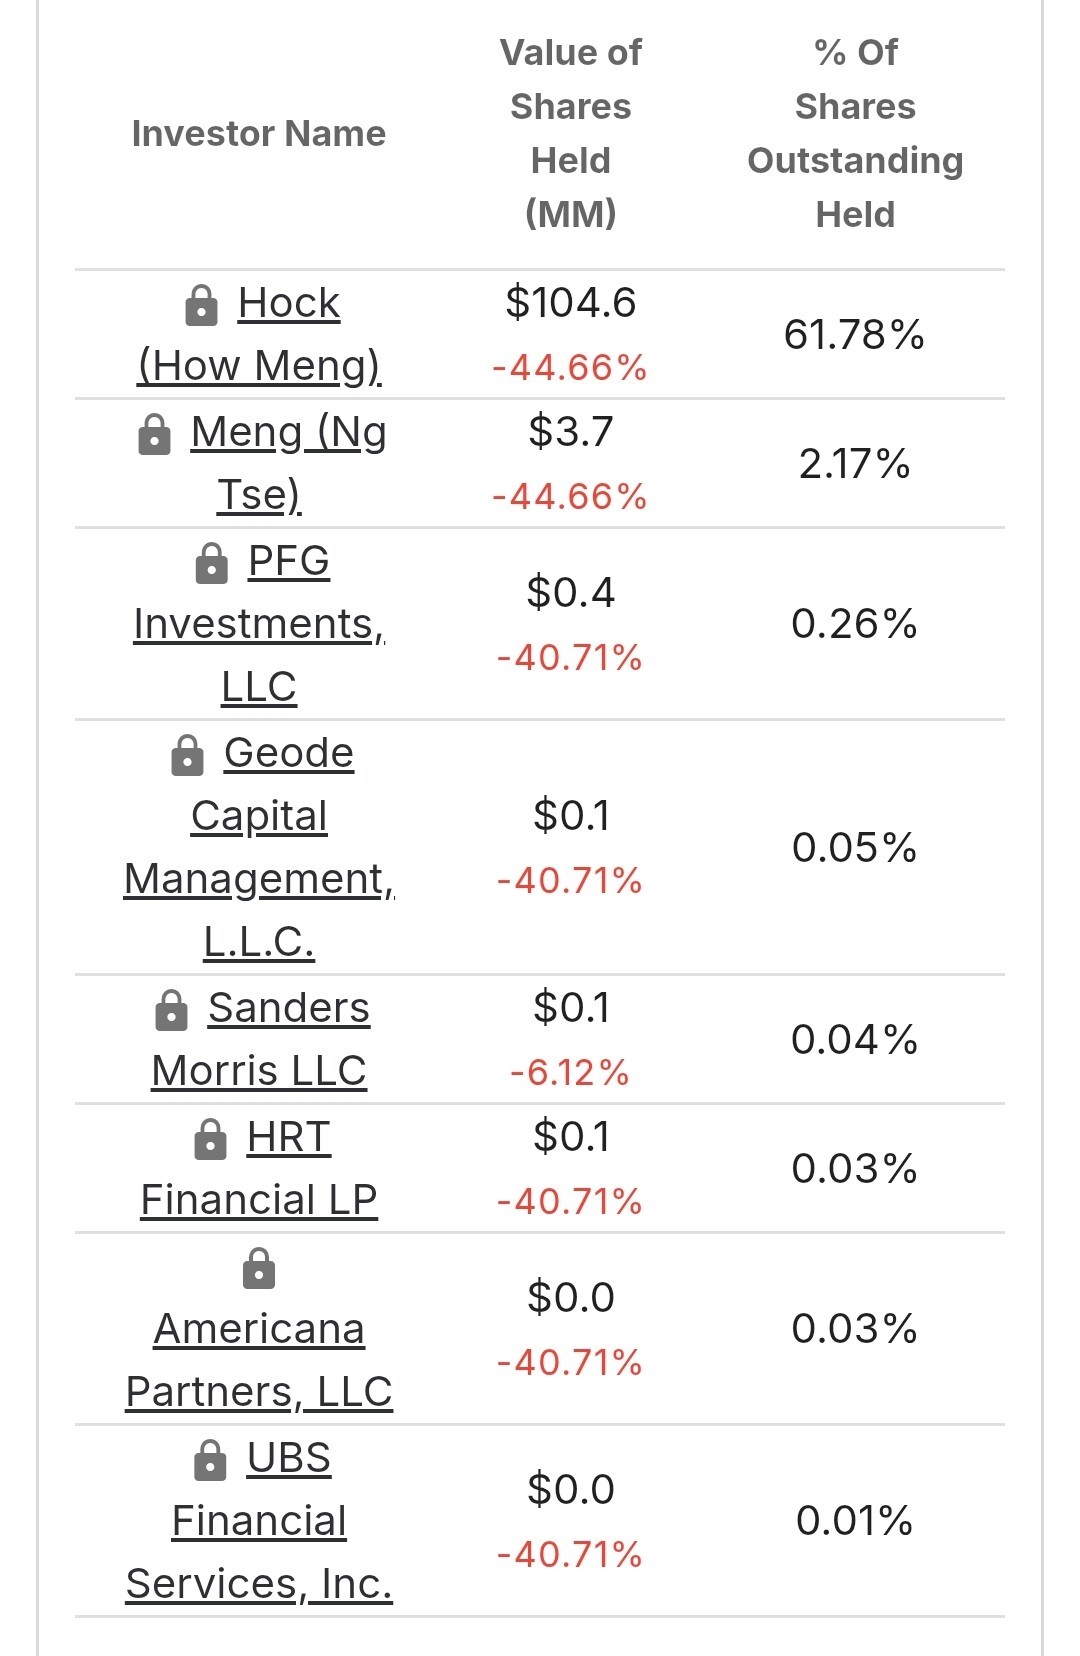Click the lock icon beside UBS Financial
1080x1656 pixels.
[210, 1460]
